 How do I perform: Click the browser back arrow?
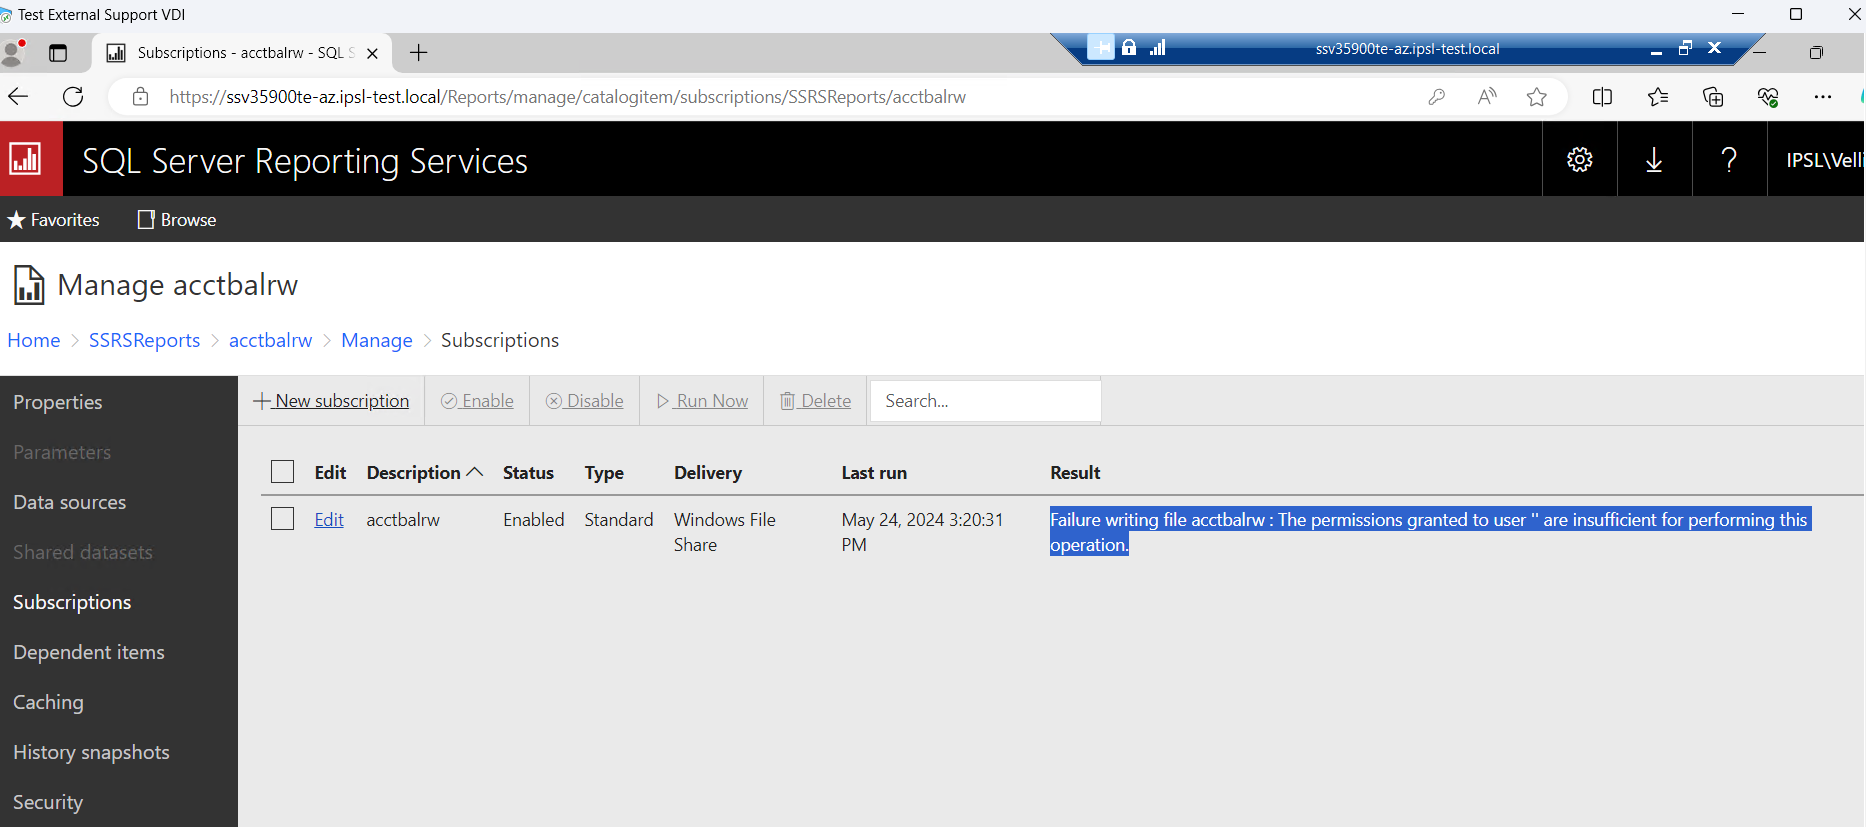click(18, 97)
